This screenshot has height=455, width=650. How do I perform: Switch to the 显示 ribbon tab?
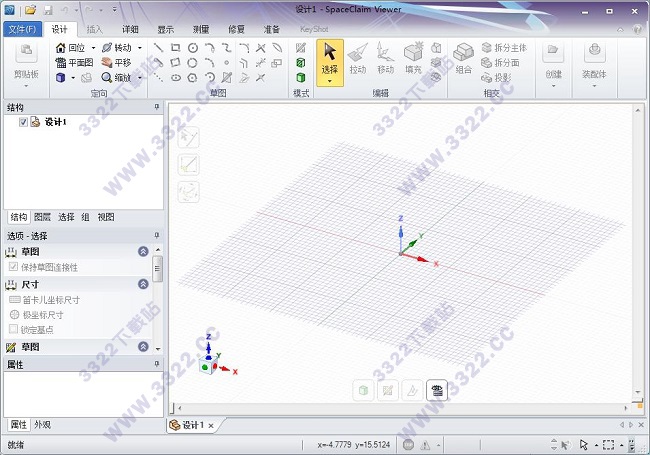[x=165, y=29]
